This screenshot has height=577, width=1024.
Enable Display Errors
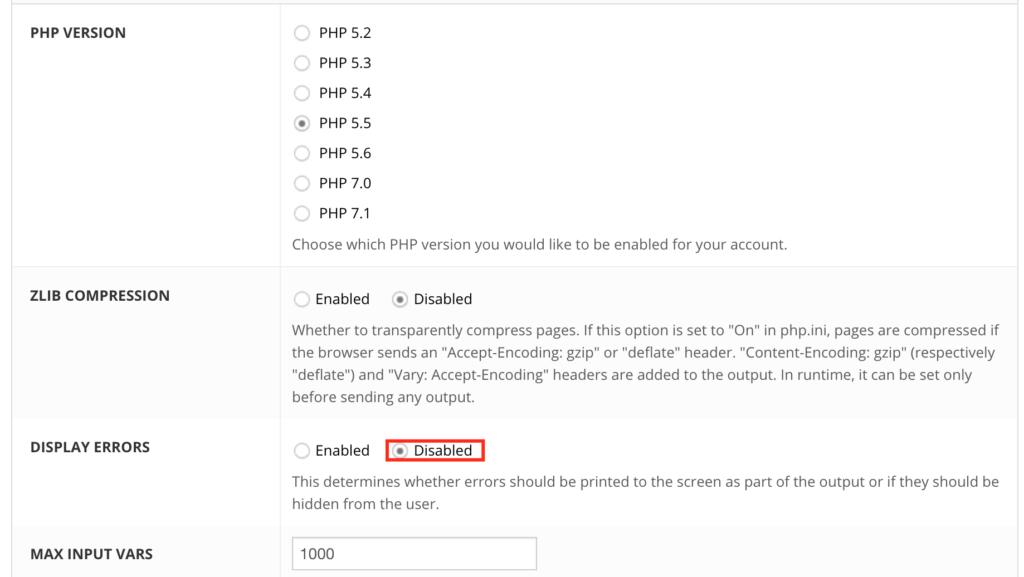[302, 450]
